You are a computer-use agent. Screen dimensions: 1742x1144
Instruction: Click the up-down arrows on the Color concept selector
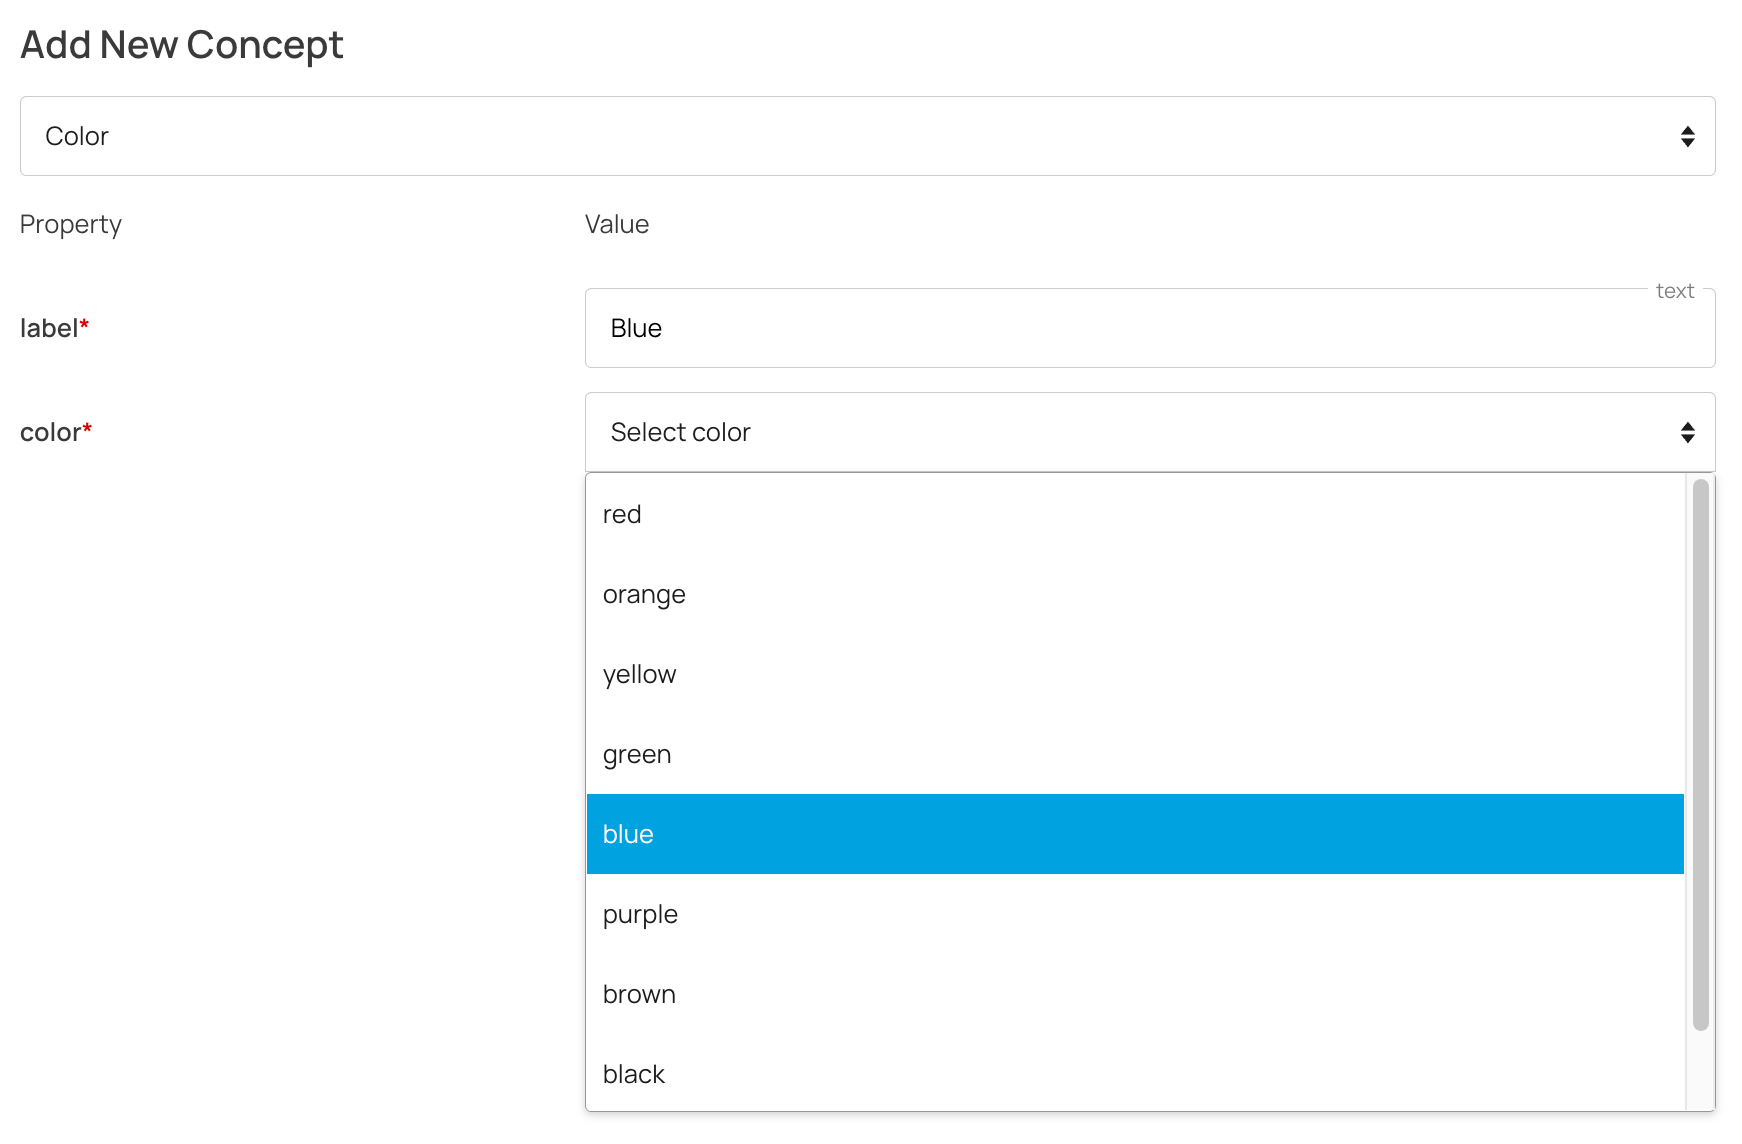(1687, 136)
